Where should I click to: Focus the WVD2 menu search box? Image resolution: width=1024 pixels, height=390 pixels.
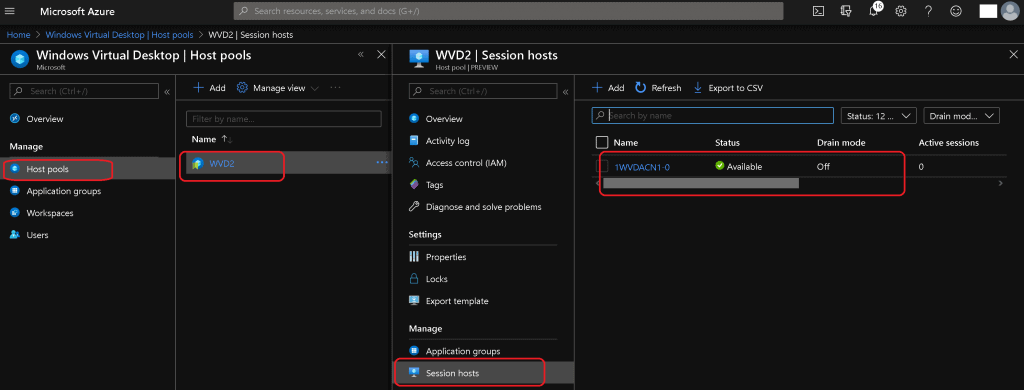click(x=483, y=91)
